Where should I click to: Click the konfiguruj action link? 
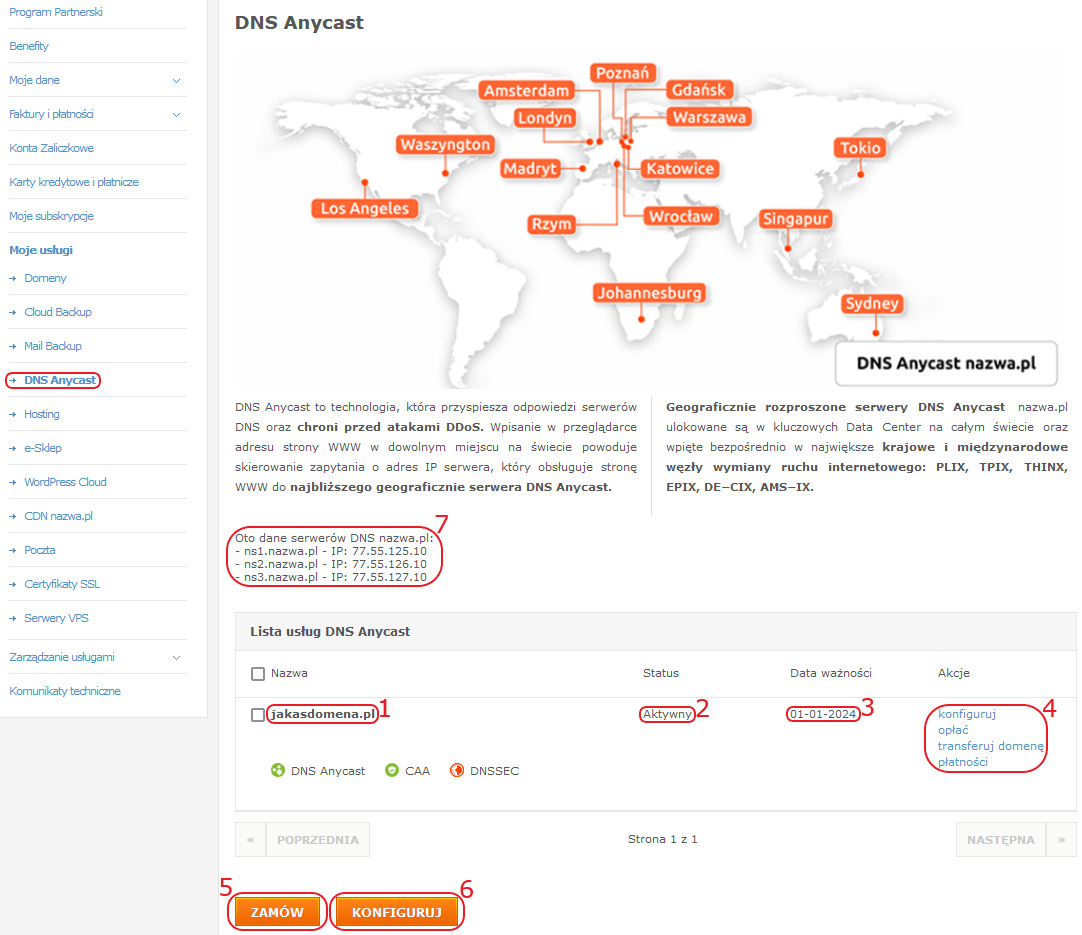coord(967,714)
